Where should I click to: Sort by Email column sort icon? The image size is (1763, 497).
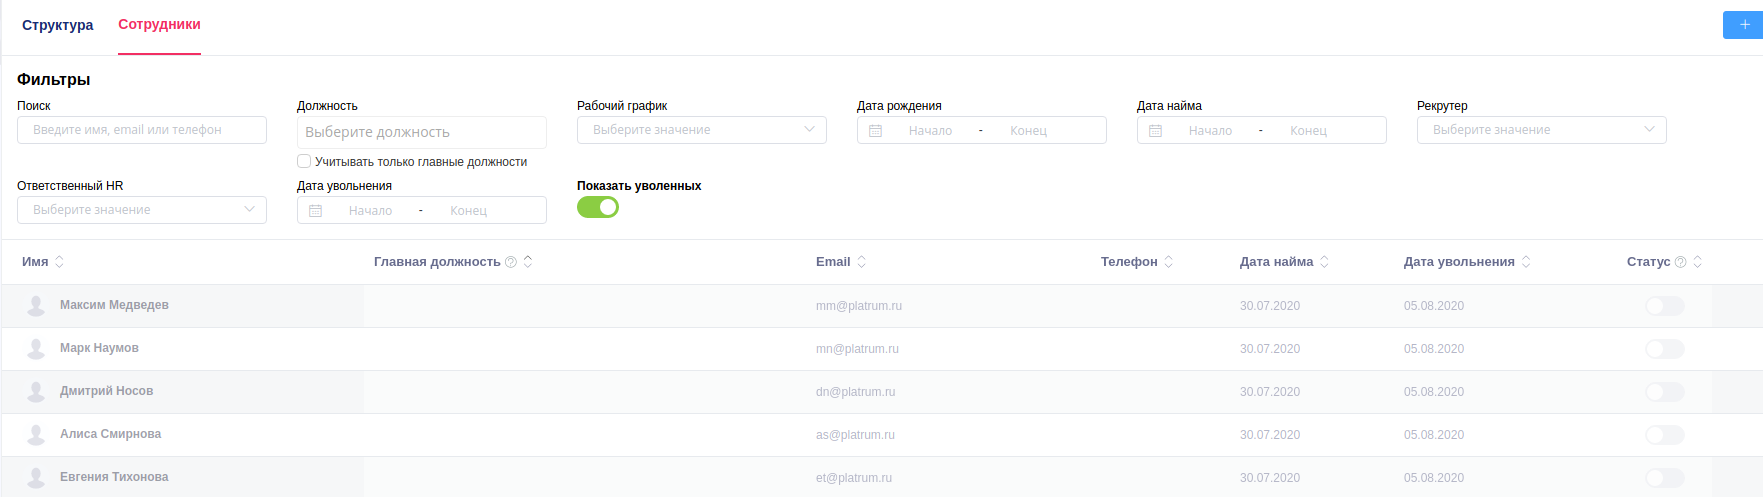tap(862, 262)
